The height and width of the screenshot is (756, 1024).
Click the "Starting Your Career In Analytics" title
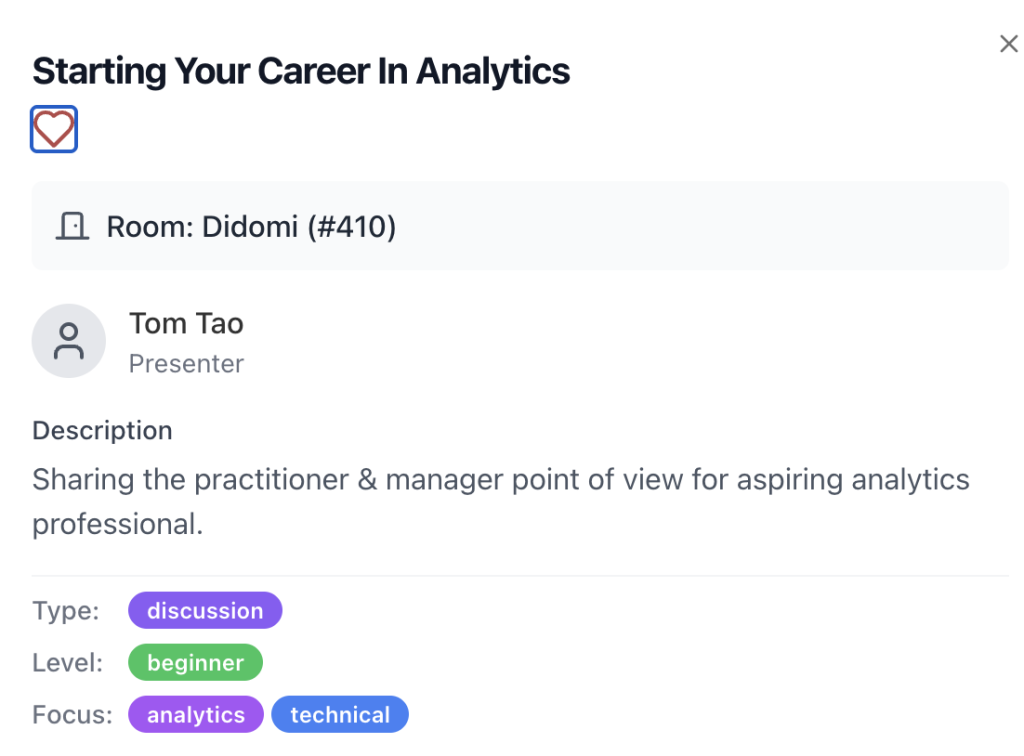[301, 72]
